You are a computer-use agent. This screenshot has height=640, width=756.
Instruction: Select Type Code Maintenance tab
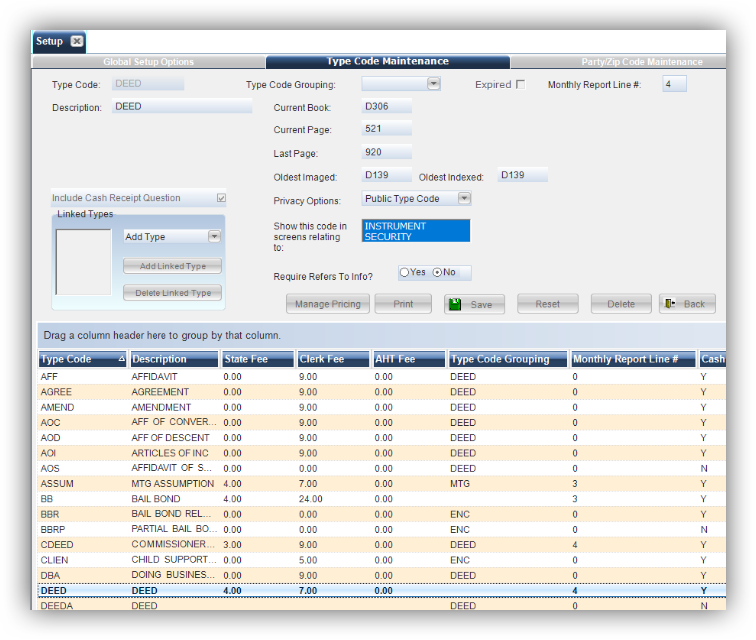[x=388, y=61]
